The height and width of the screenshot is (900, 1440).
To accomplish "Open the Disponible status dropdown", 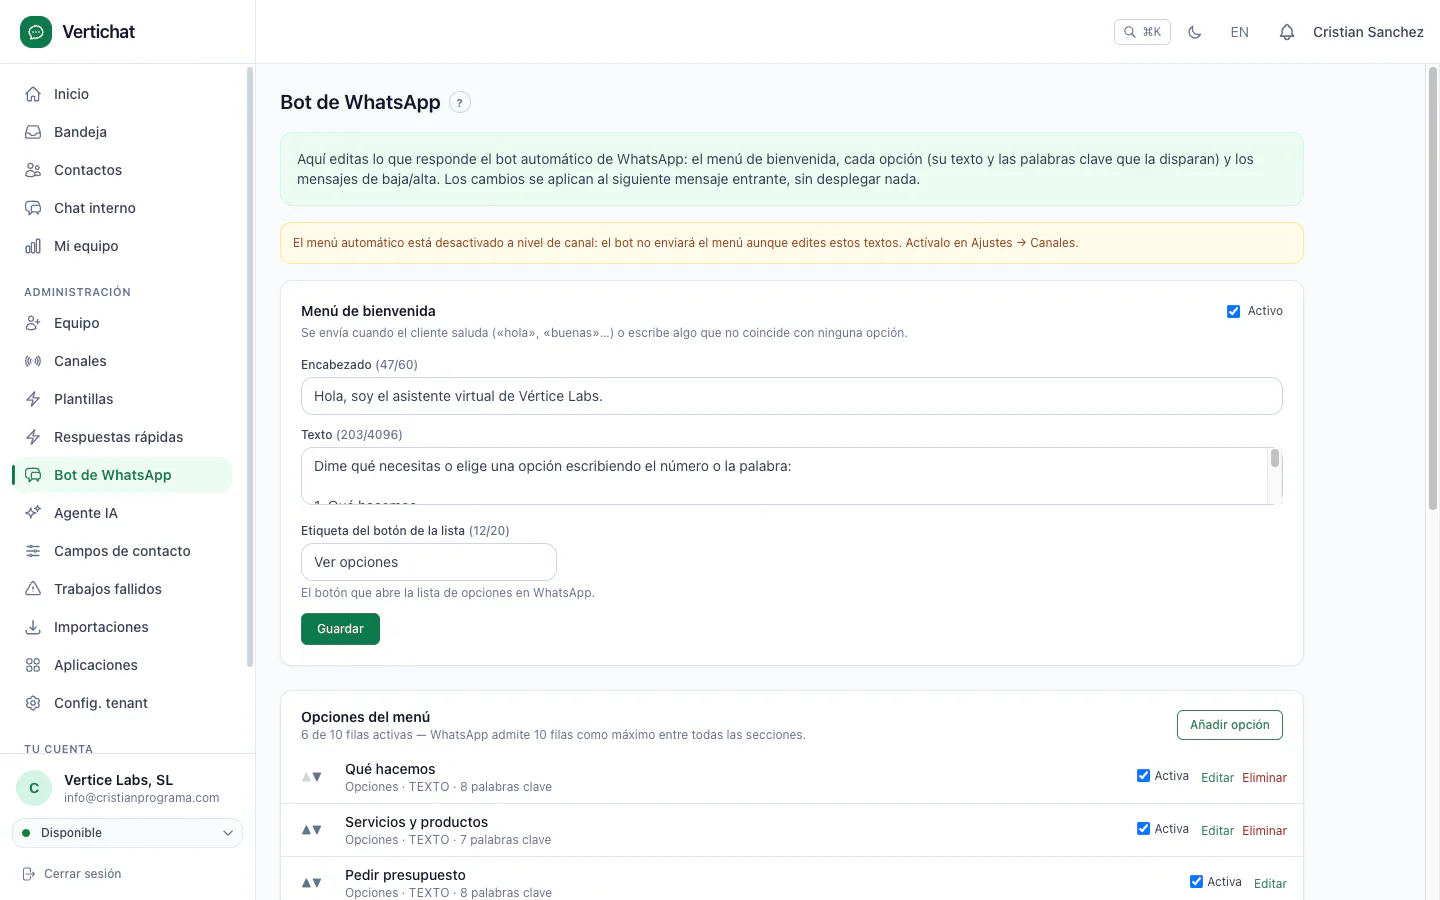I will (x=127, y=833).
